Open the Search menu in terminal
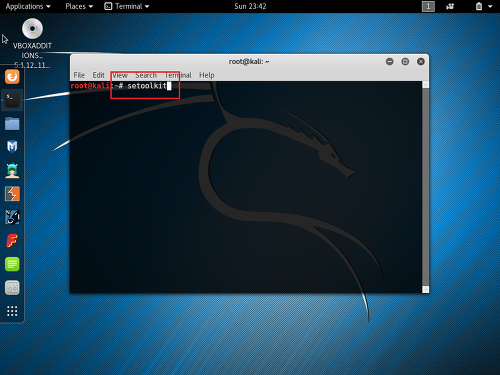This screenshot has height=375, width=500. coord(146,75)
